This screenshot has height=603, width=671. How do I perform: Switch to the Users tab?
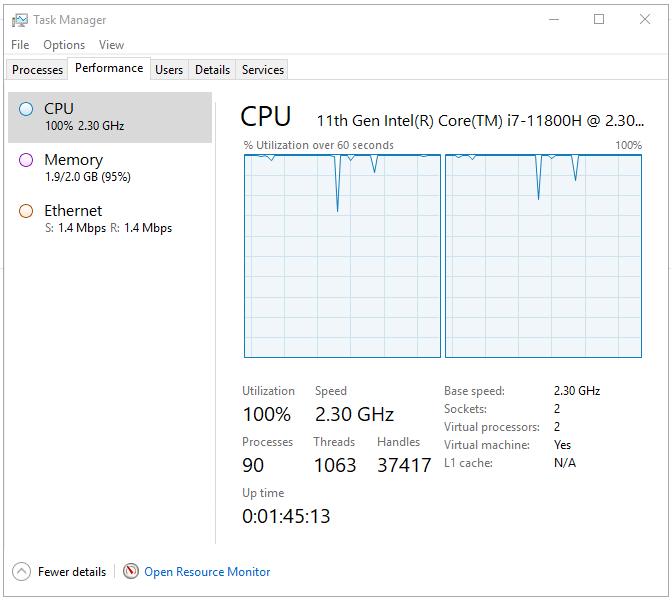(x=169, y=70)
